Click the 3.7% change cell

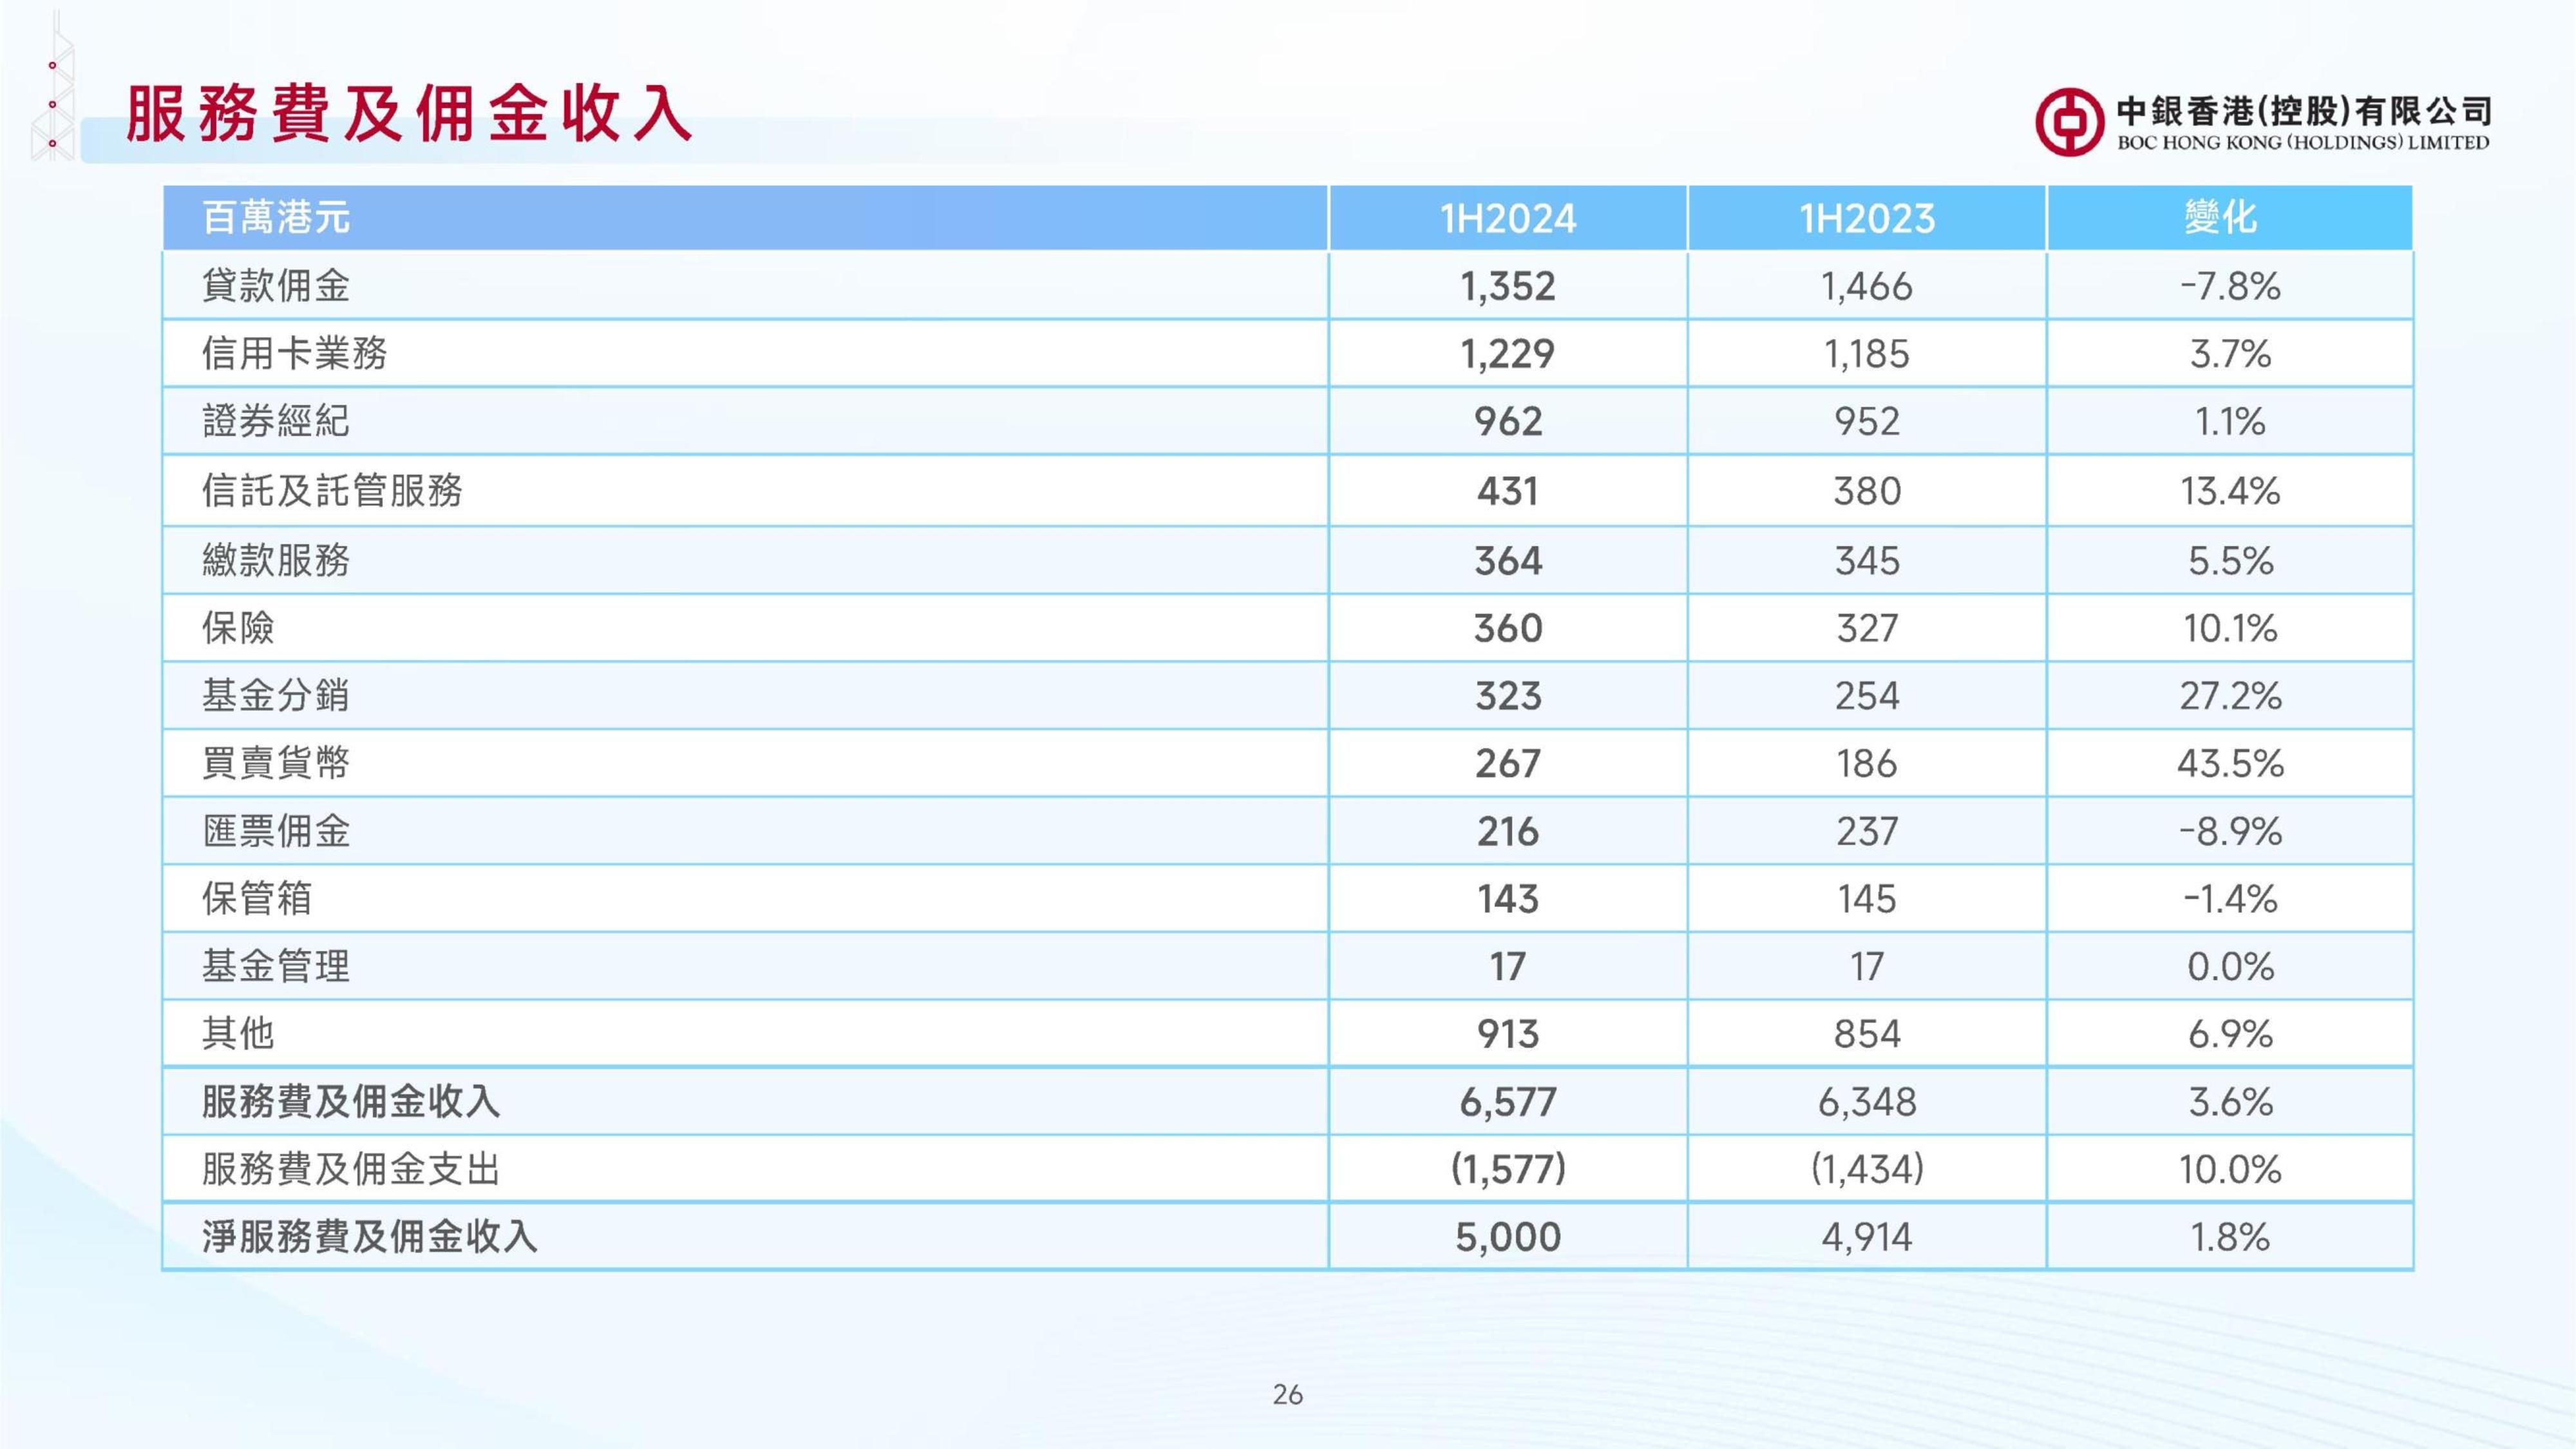(2230, 354)
